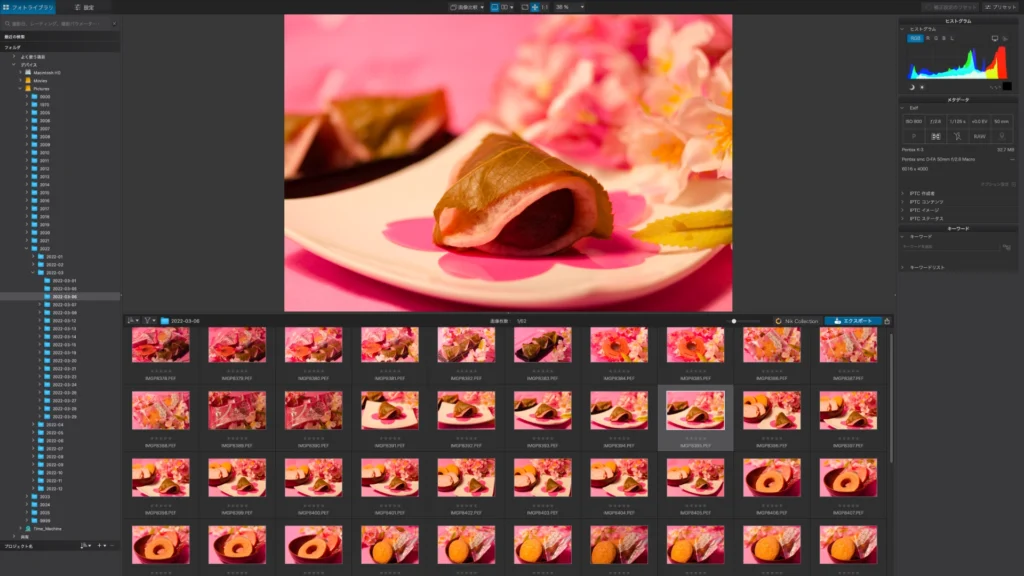This screenshot has width=1024, height=576.
Task: Click the monitor icon in histogram panel
Action: coord(995,38)
